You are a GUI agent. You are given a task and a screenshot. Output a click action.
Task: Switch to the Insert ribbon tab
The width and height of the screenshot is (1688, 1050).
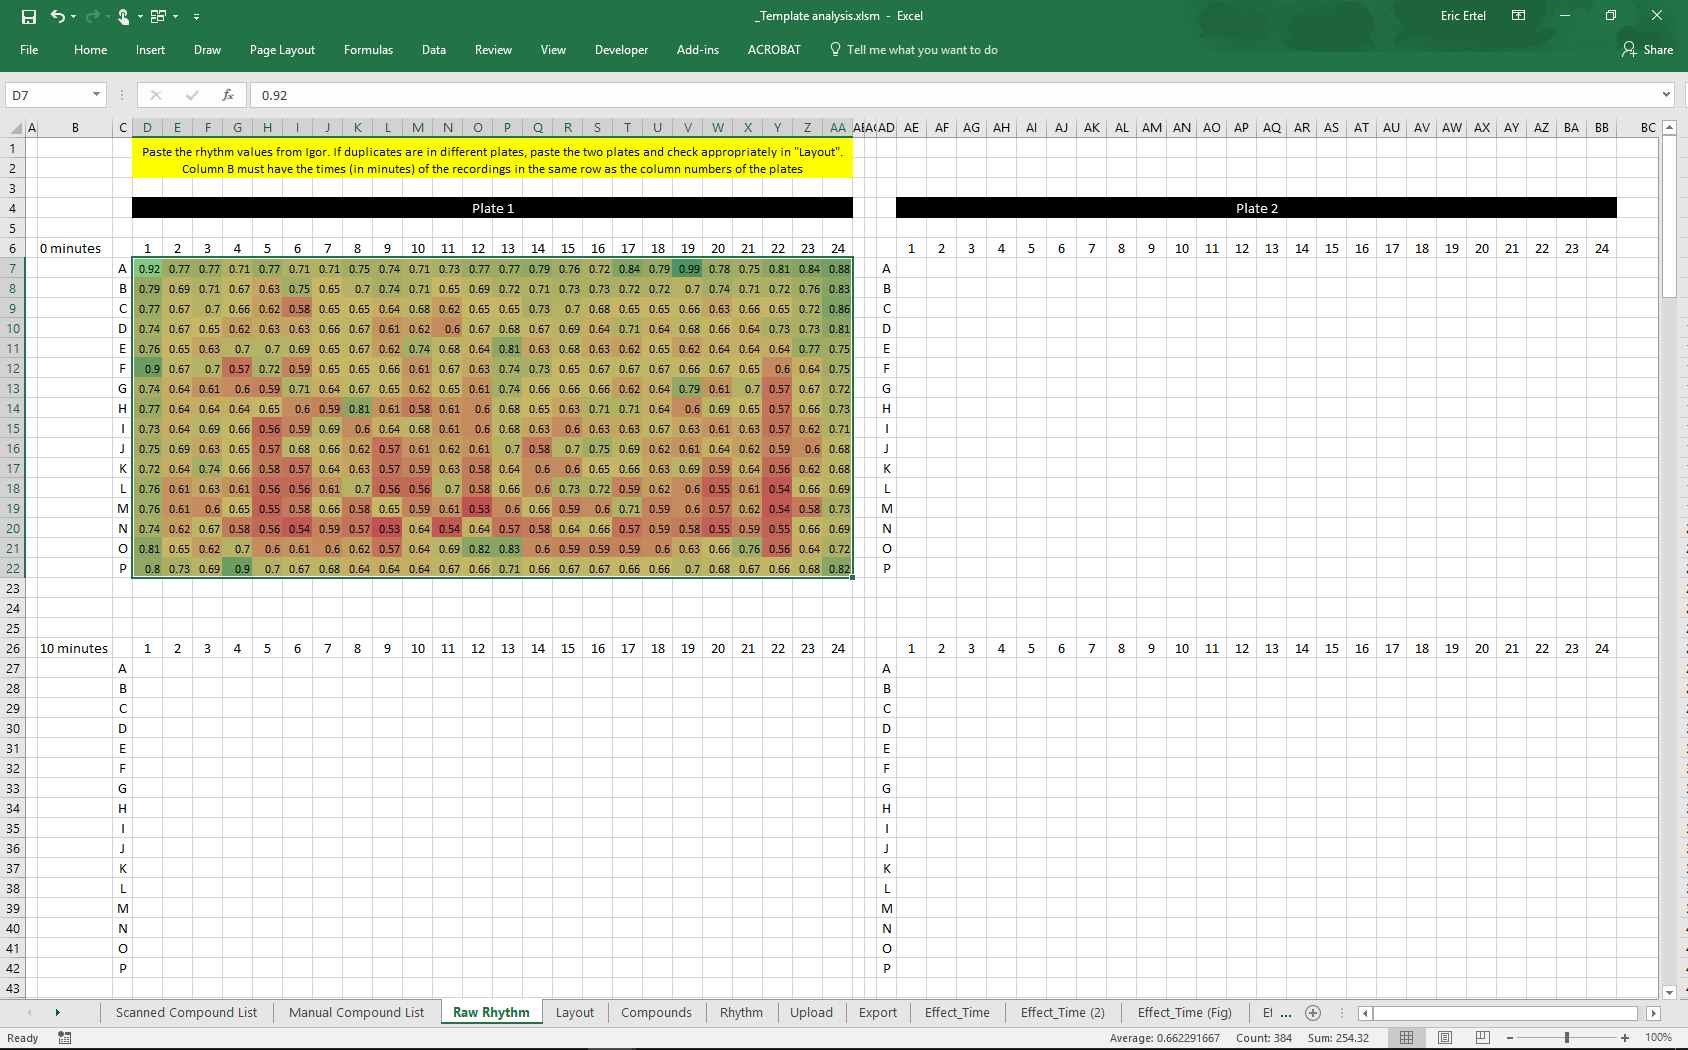[150, 50]
